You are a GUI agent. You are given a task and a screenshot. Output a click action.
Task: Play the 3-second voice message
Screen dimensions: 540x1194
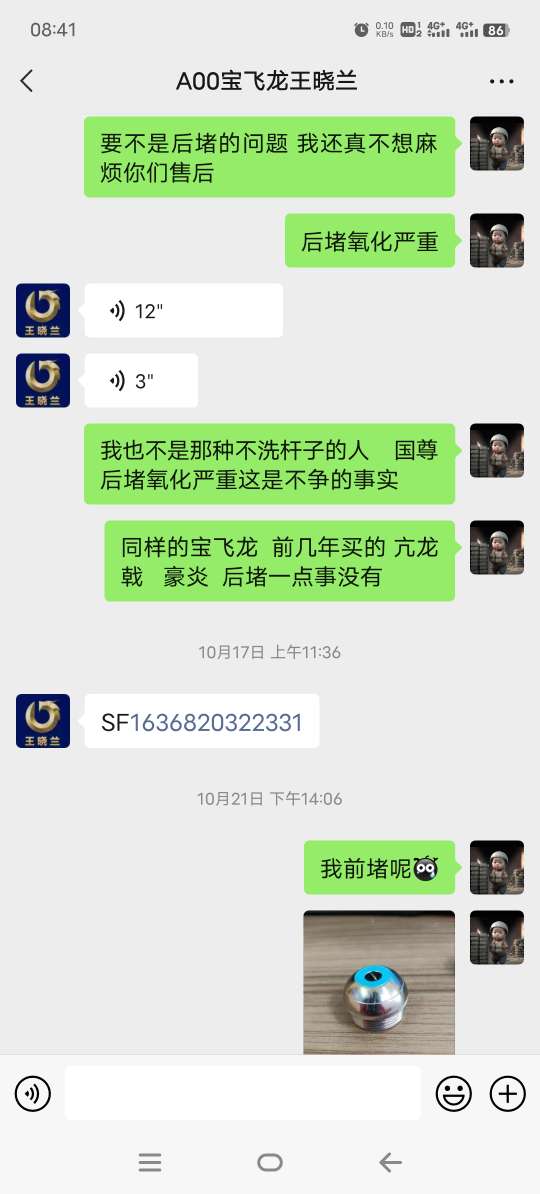pyautogui.click(x=141, y=381)
